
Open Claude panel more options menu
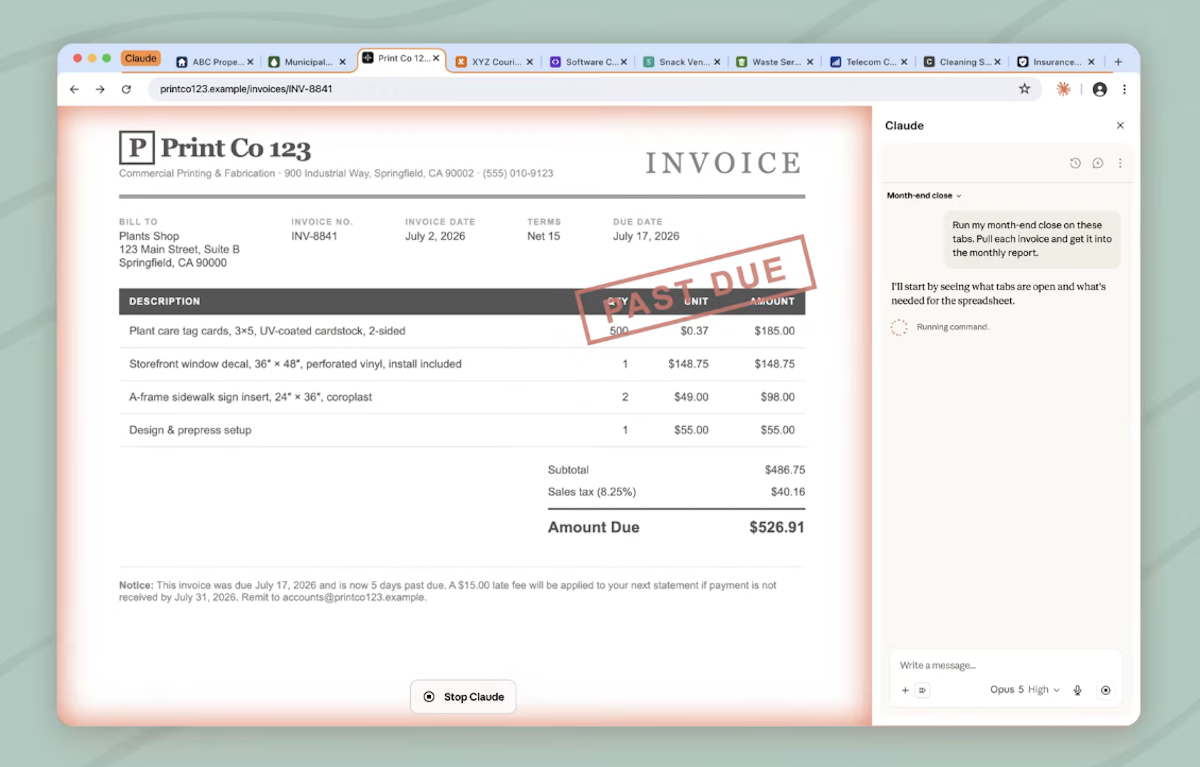[x=1120, y=163]
